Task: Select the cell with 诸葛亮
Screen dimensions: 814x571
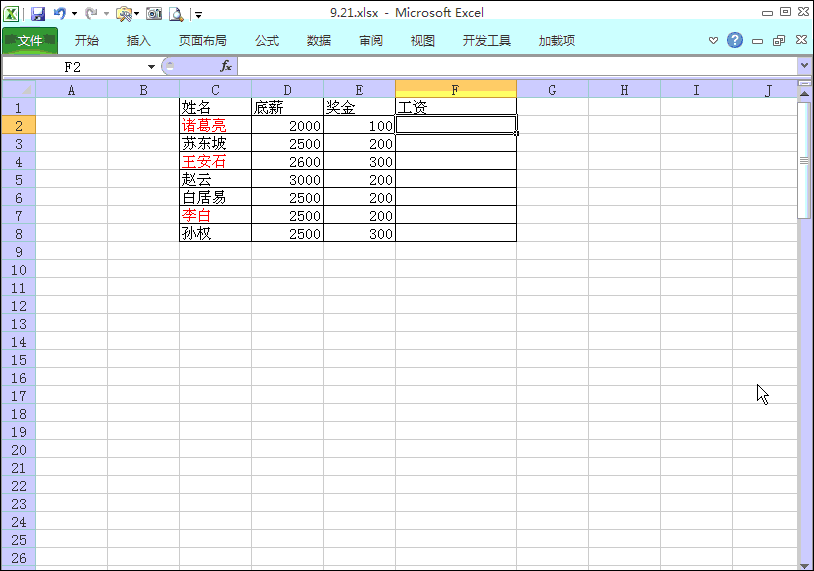Action: [215, 125]
